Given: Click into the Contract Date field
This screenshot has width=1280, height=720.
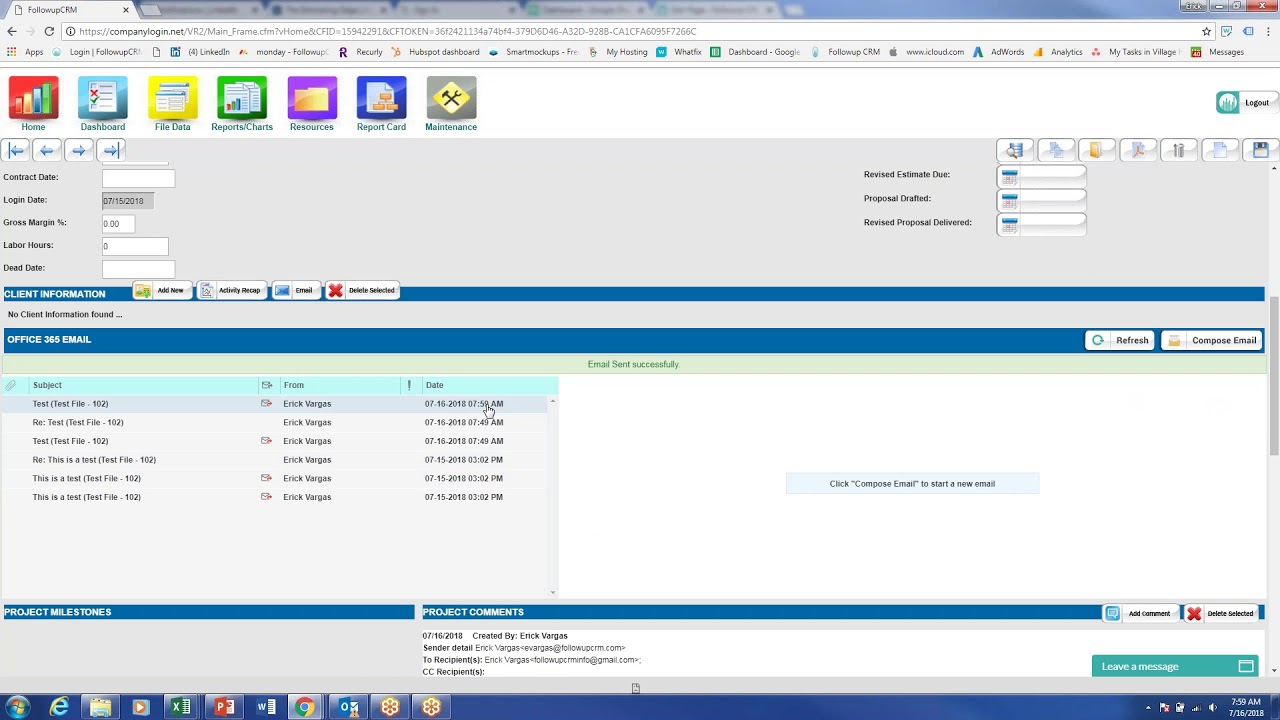Looking at the screenshot, I should (138, 178).
